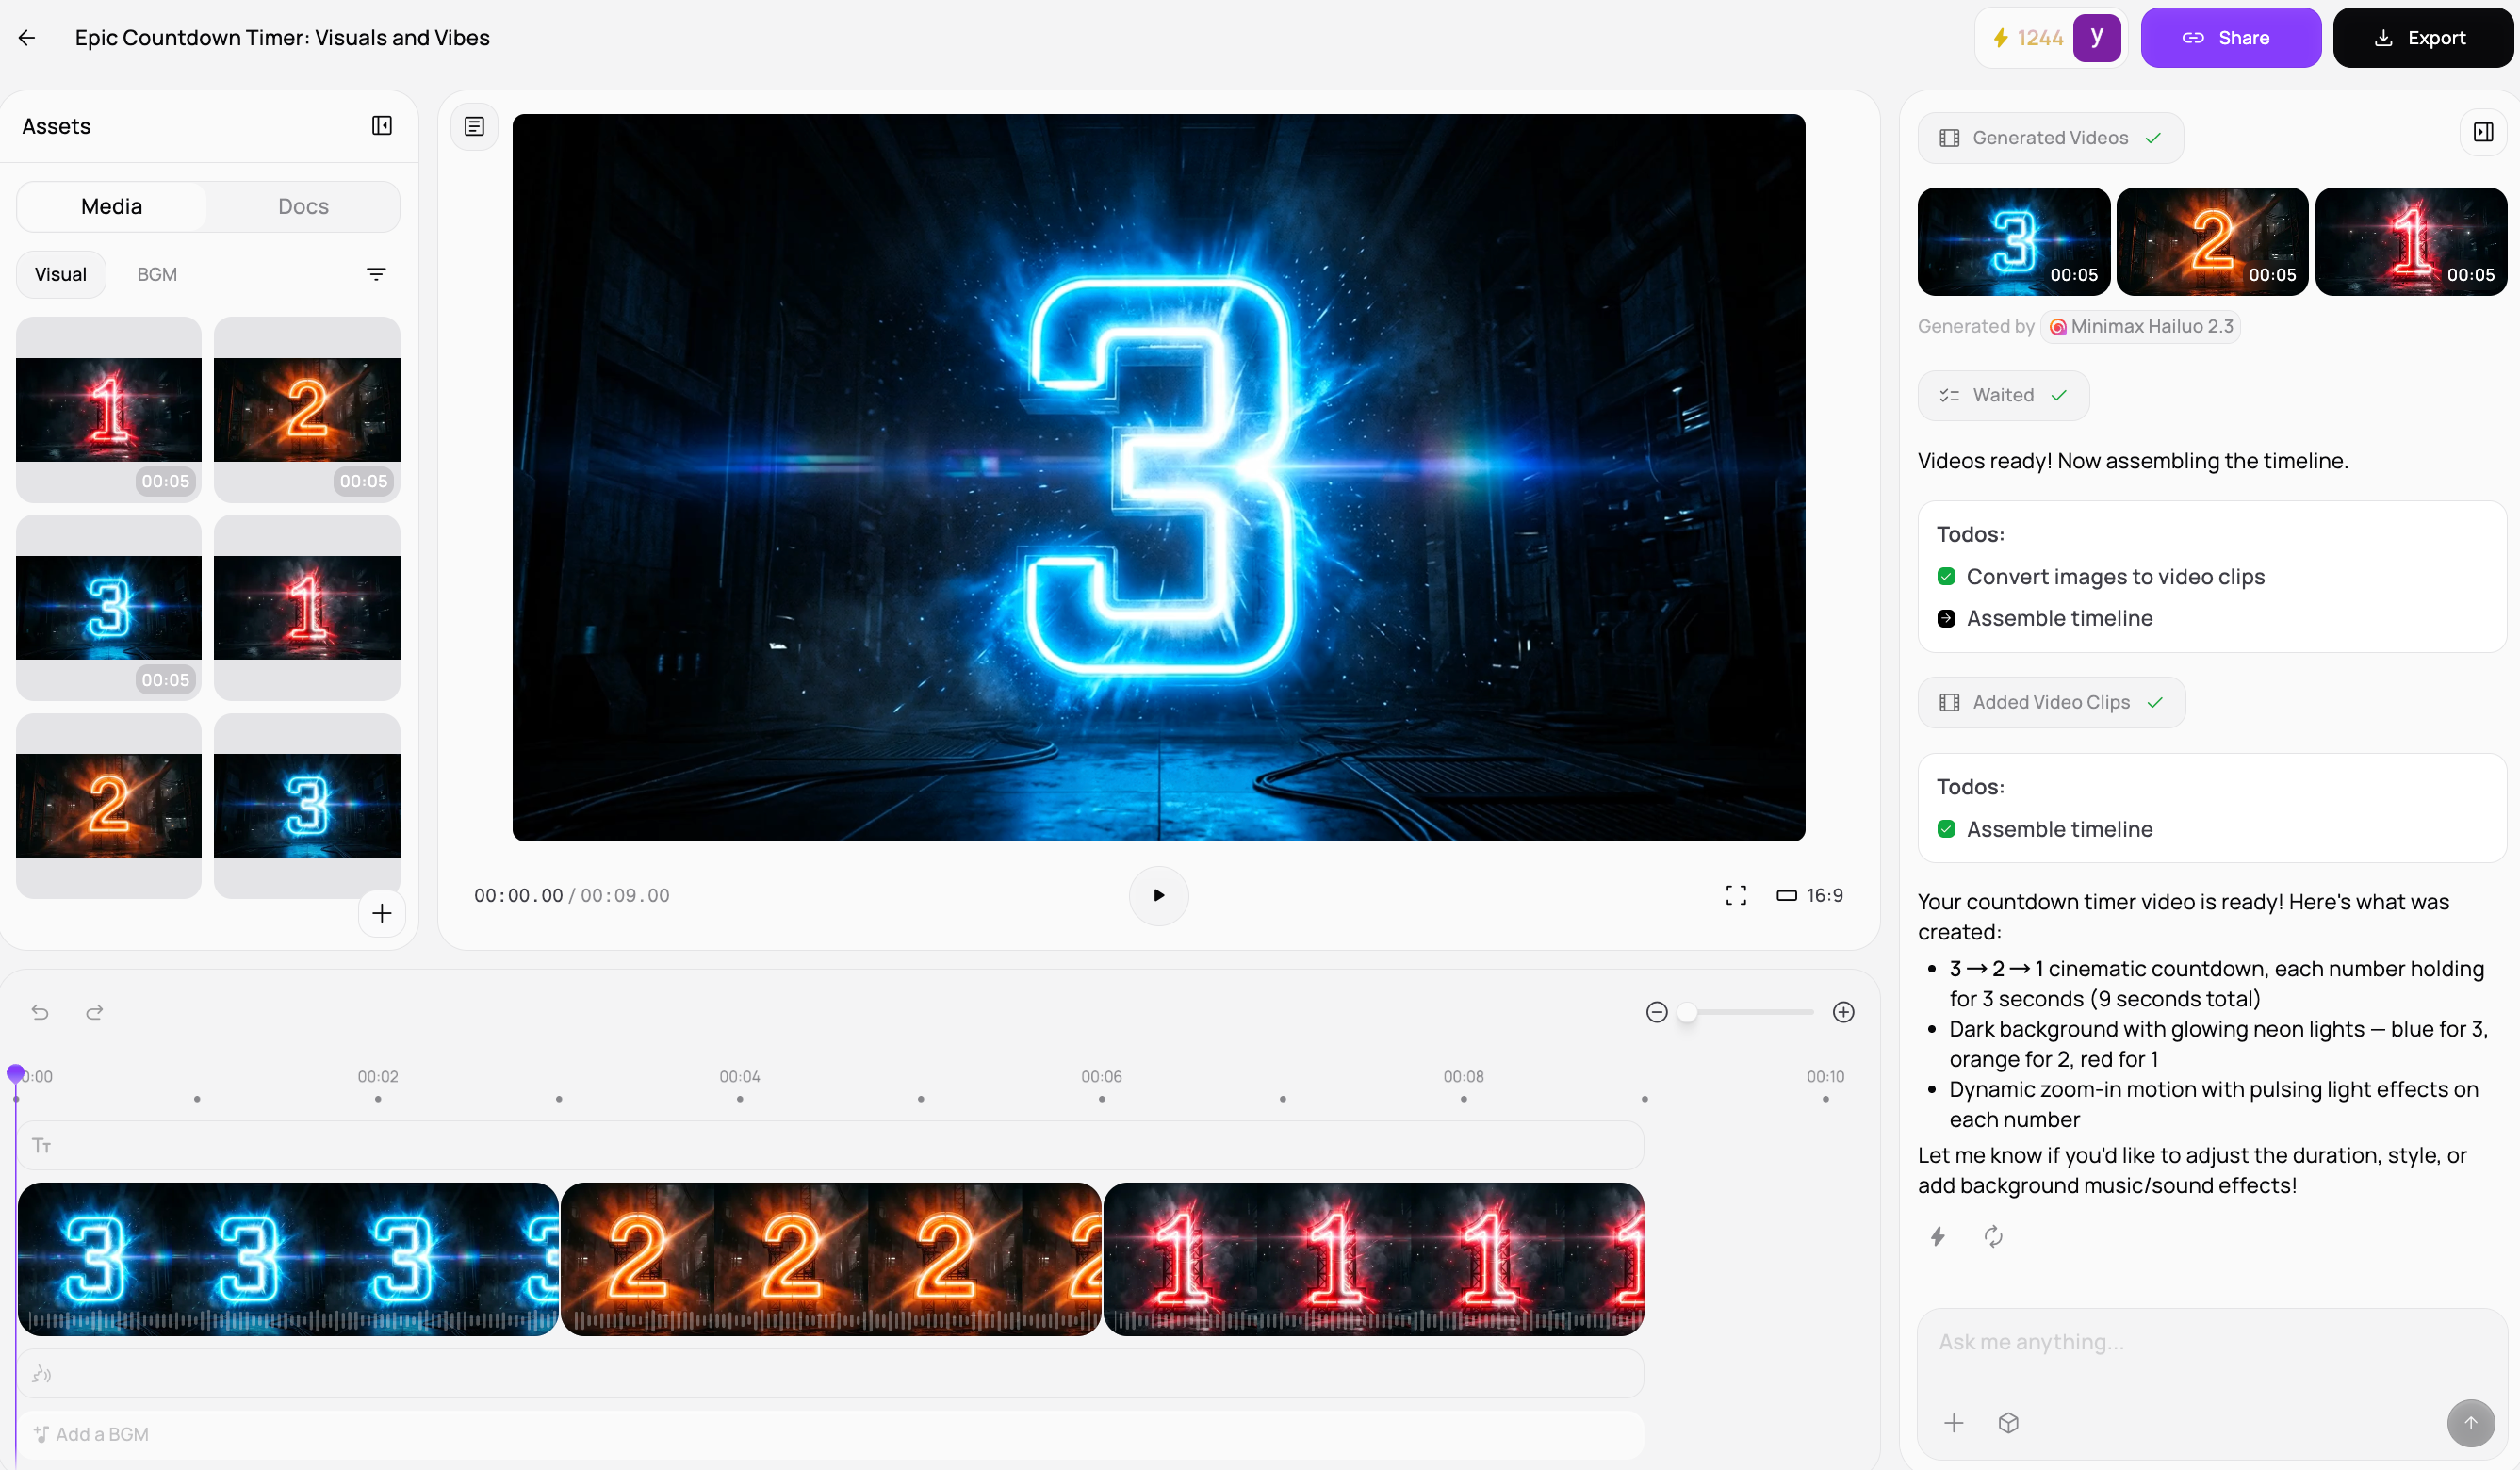Expand the Added Video Clips step

point(2051,702)
